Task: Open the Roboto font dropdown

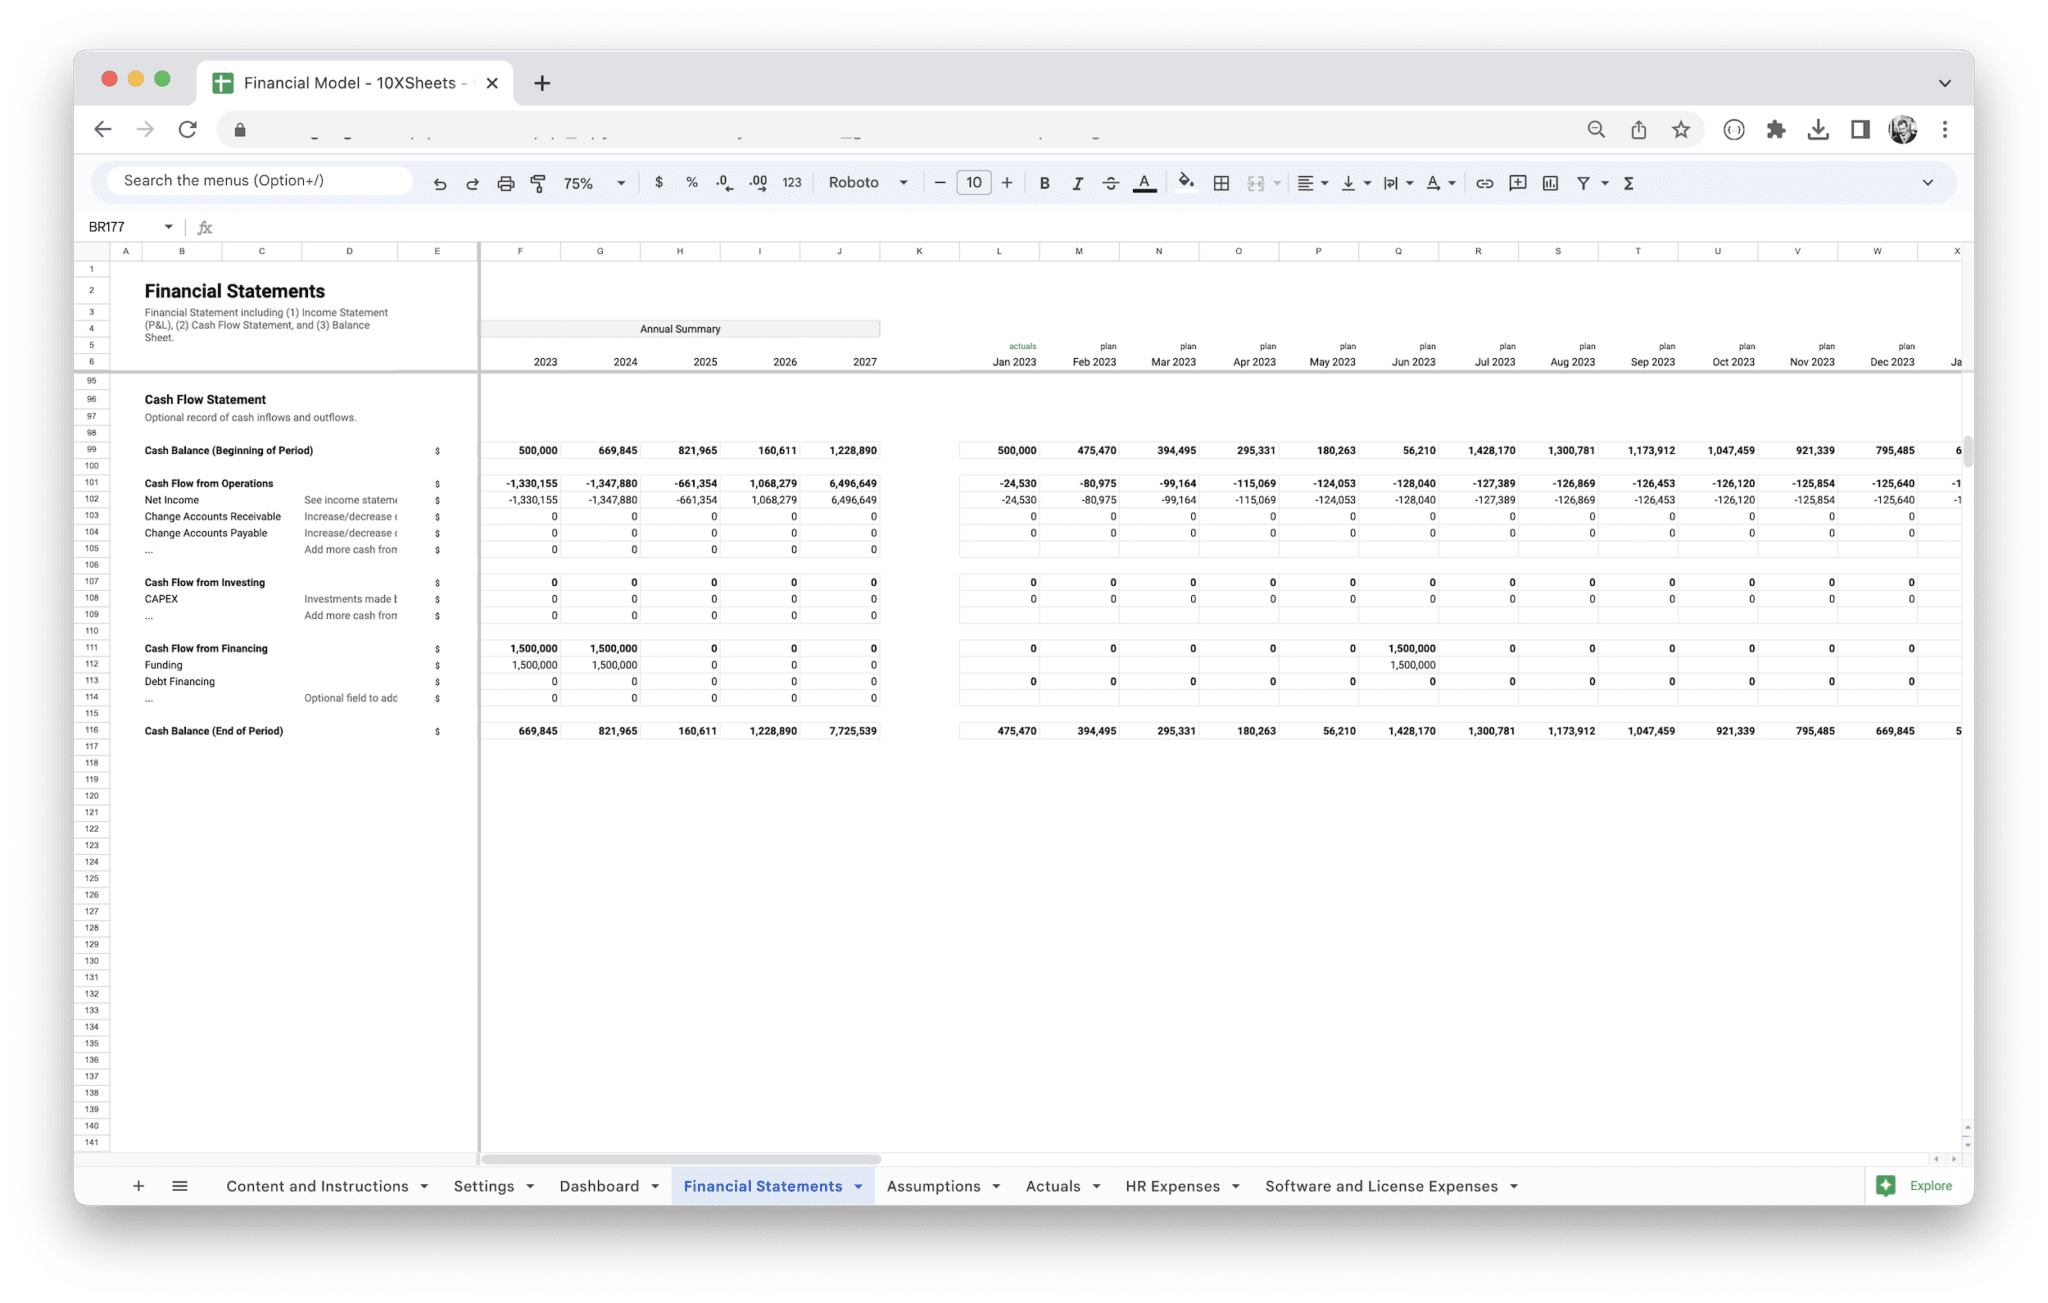Action: (866, 182)
